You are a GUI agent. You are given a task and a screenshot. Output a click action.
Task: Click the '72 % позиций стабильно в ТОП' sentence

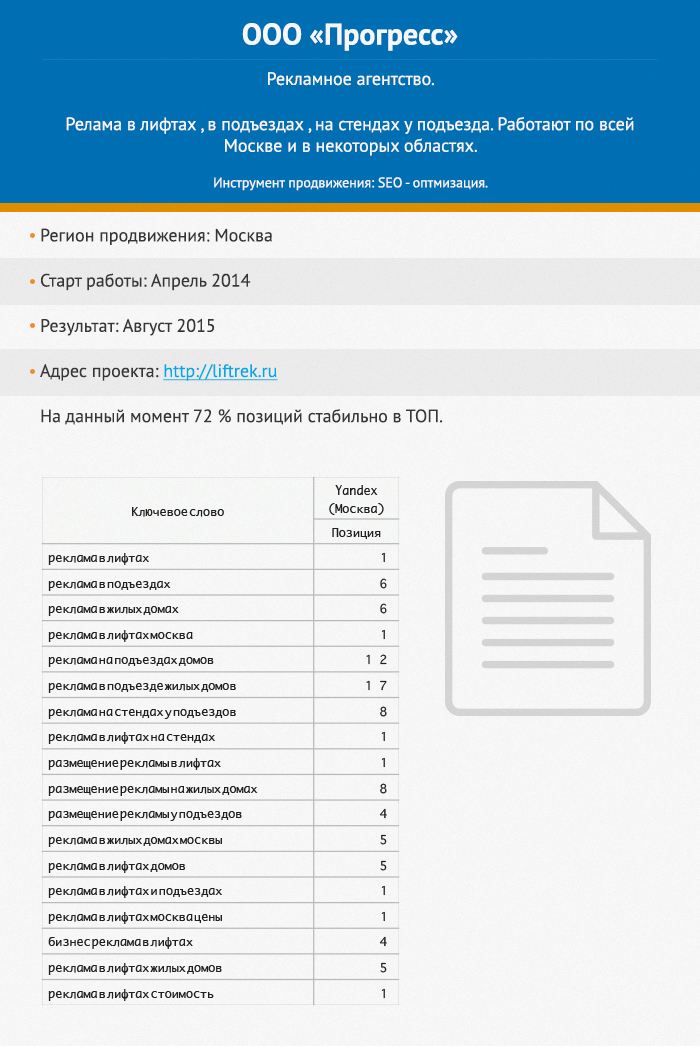tap(241, 416)
